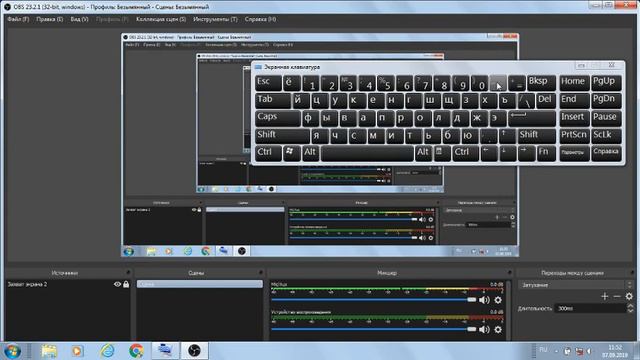Image resolution: width=640 pixels, height=360 pixels.
Task: Toggle Caps on the On-Screen Keyboard
Action: pyautogui.click(x=278, y=118)
